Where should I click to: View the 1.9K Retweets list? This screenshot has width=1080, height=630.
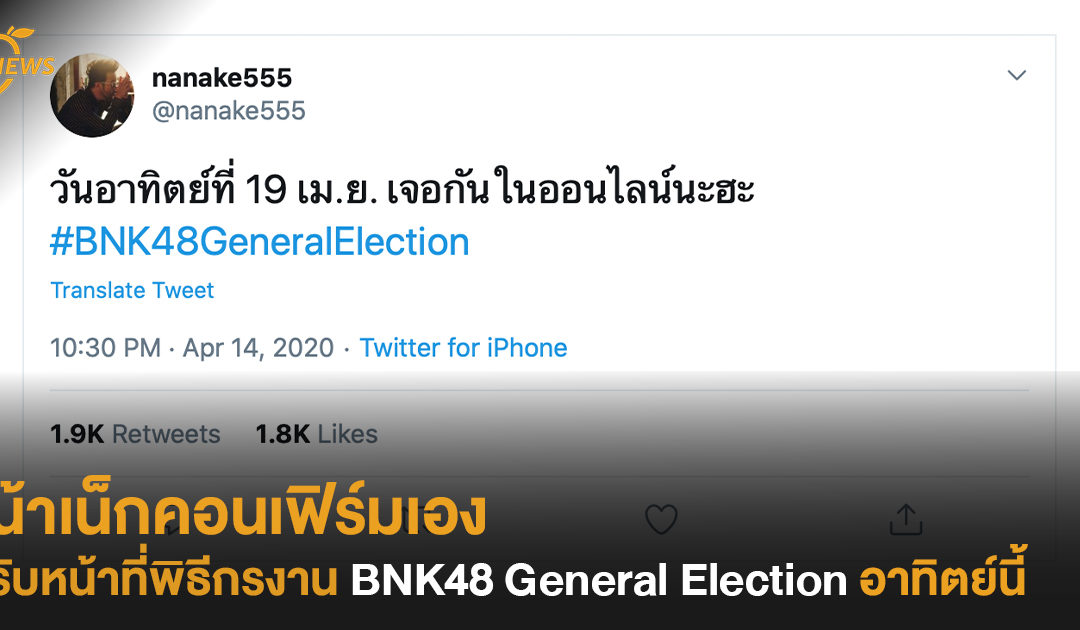[x=135, y=434]
